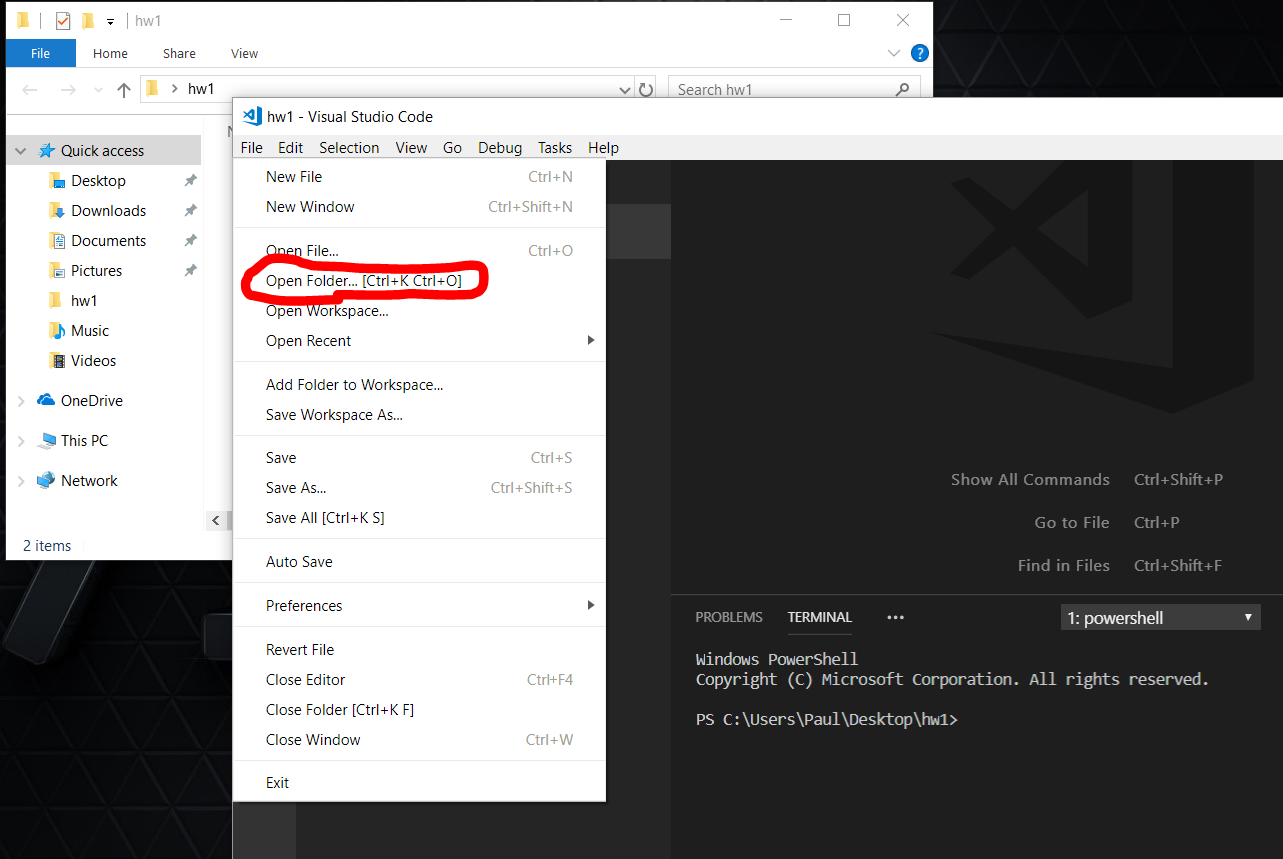Click Close Editor menu entry
This screenshot has height=859, width=1283.
[419, 680]
